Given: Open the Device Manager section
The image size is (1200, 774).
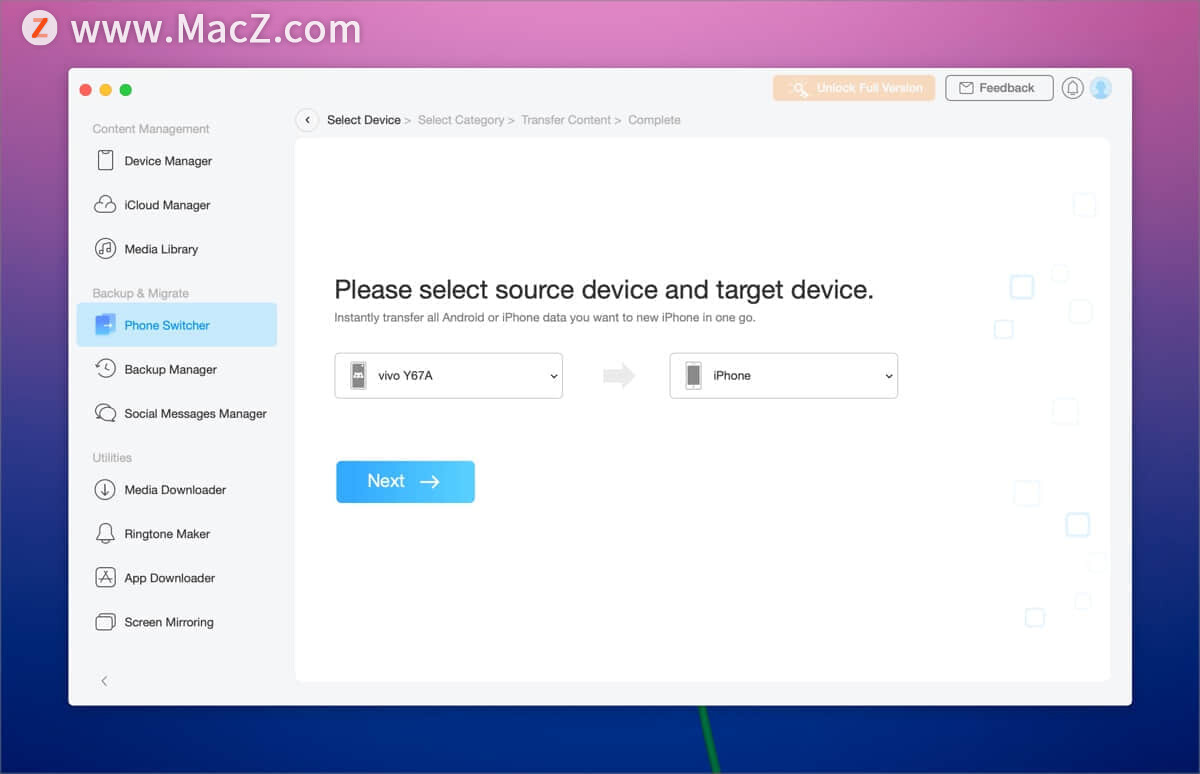Looking at the screenshot, I should 176,161.
